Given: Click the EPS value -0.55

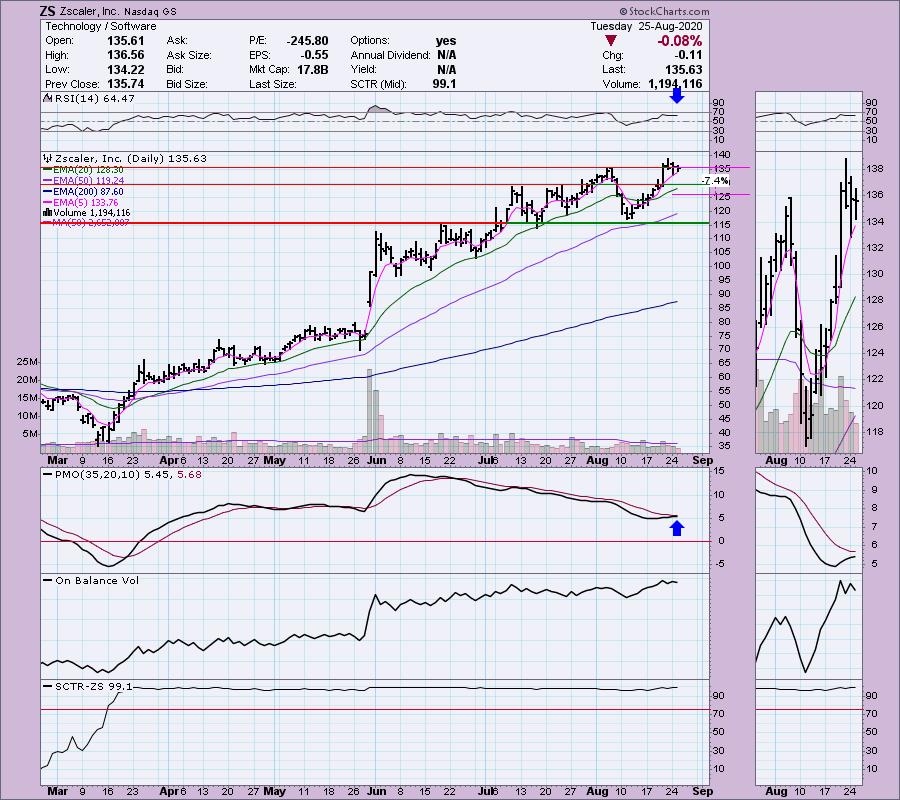Looking at the screenshot, I should [x=315, y=55].
